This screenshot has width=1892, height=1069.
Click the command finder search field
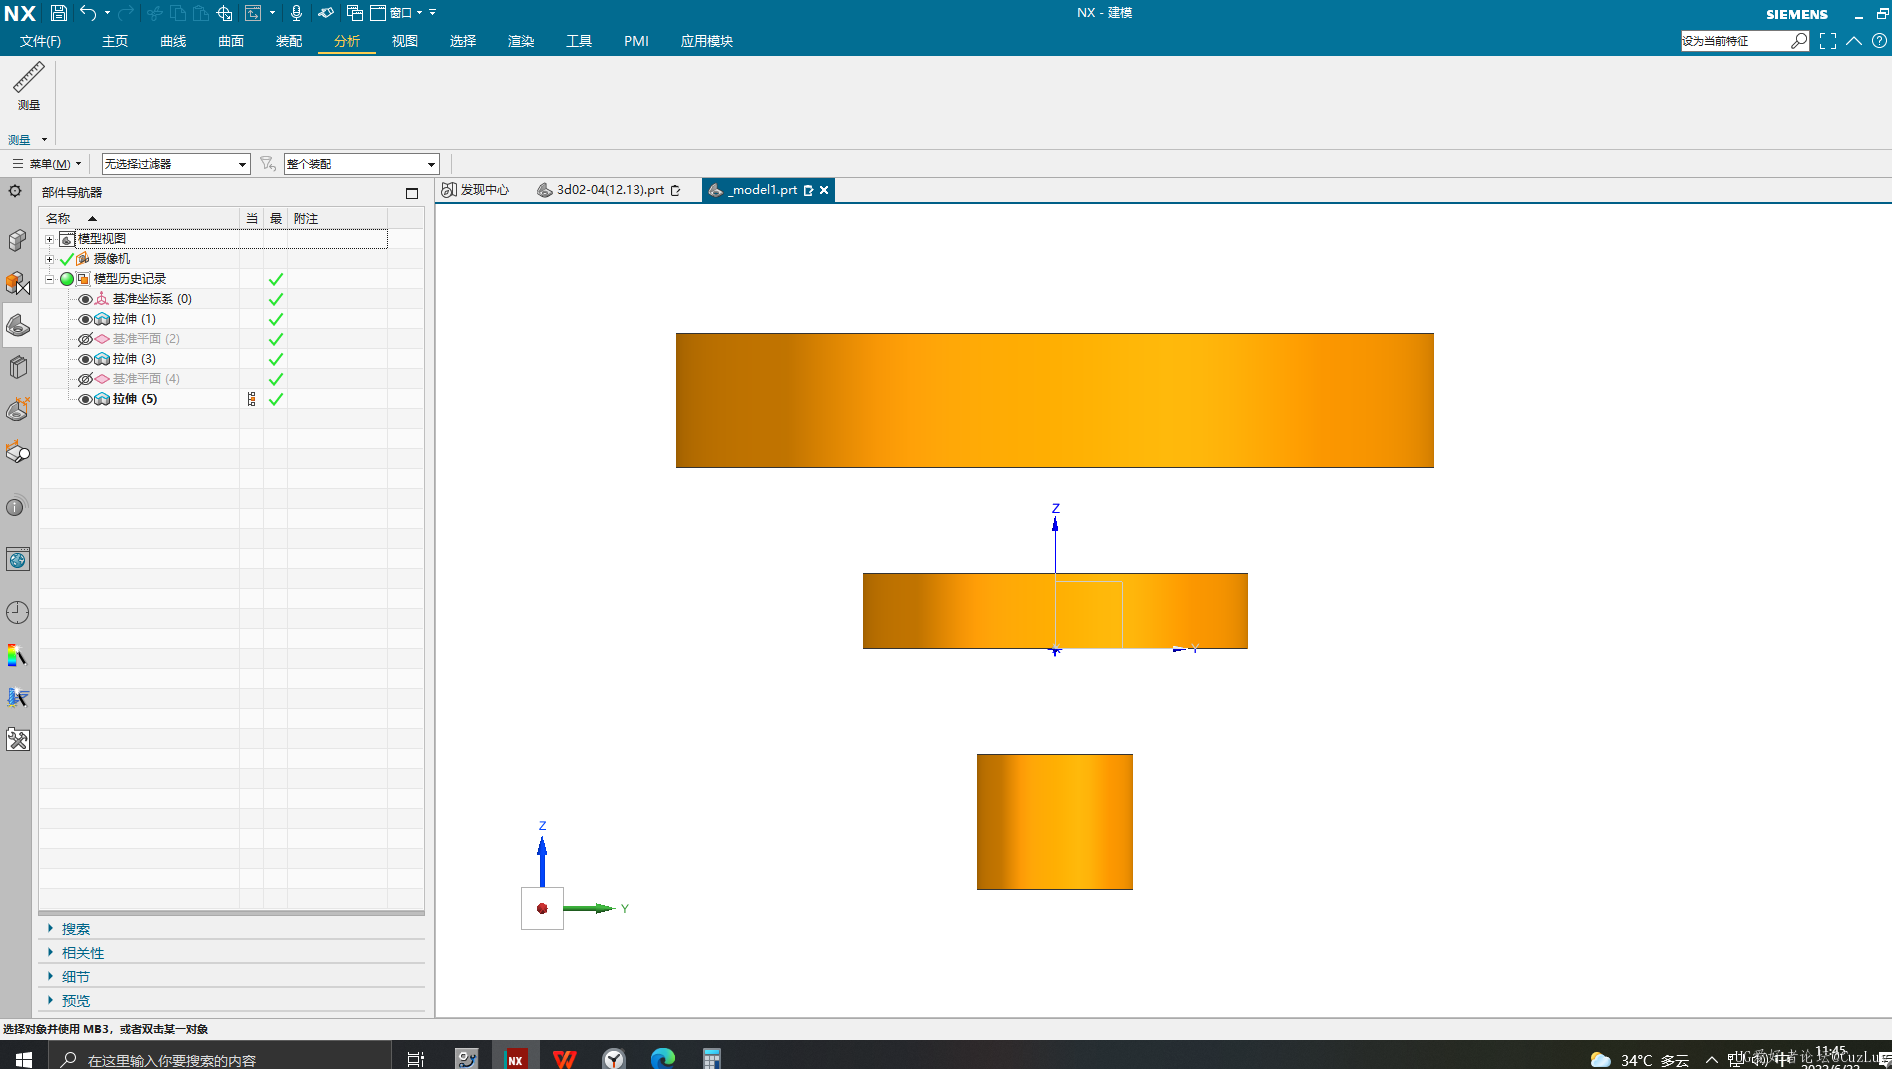coord(1735,41)
